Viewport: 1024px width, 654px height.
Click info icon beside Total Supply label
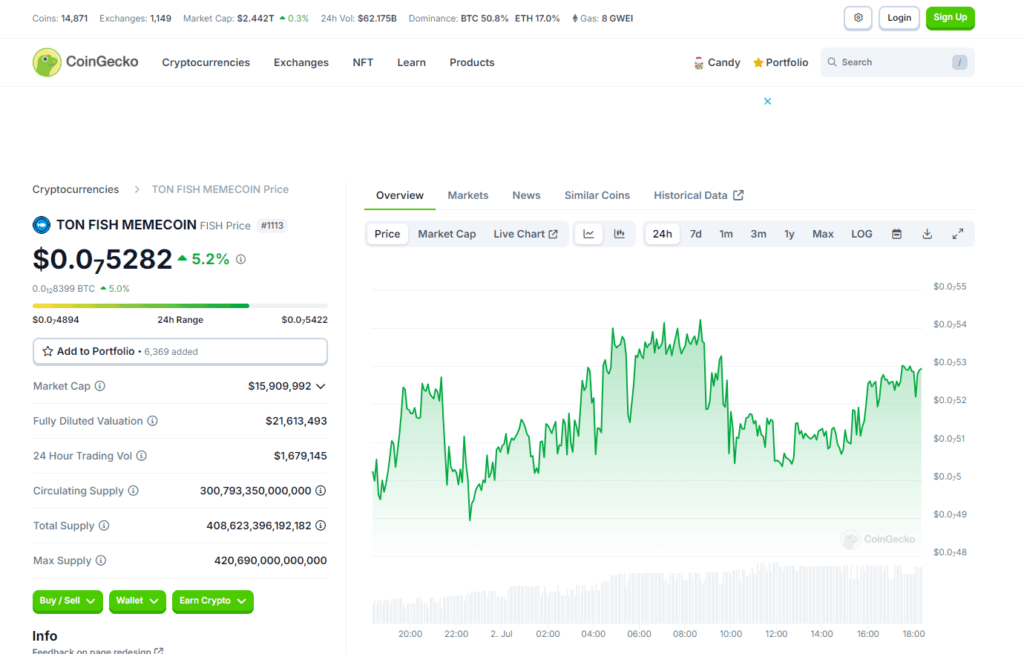point(104,525)
